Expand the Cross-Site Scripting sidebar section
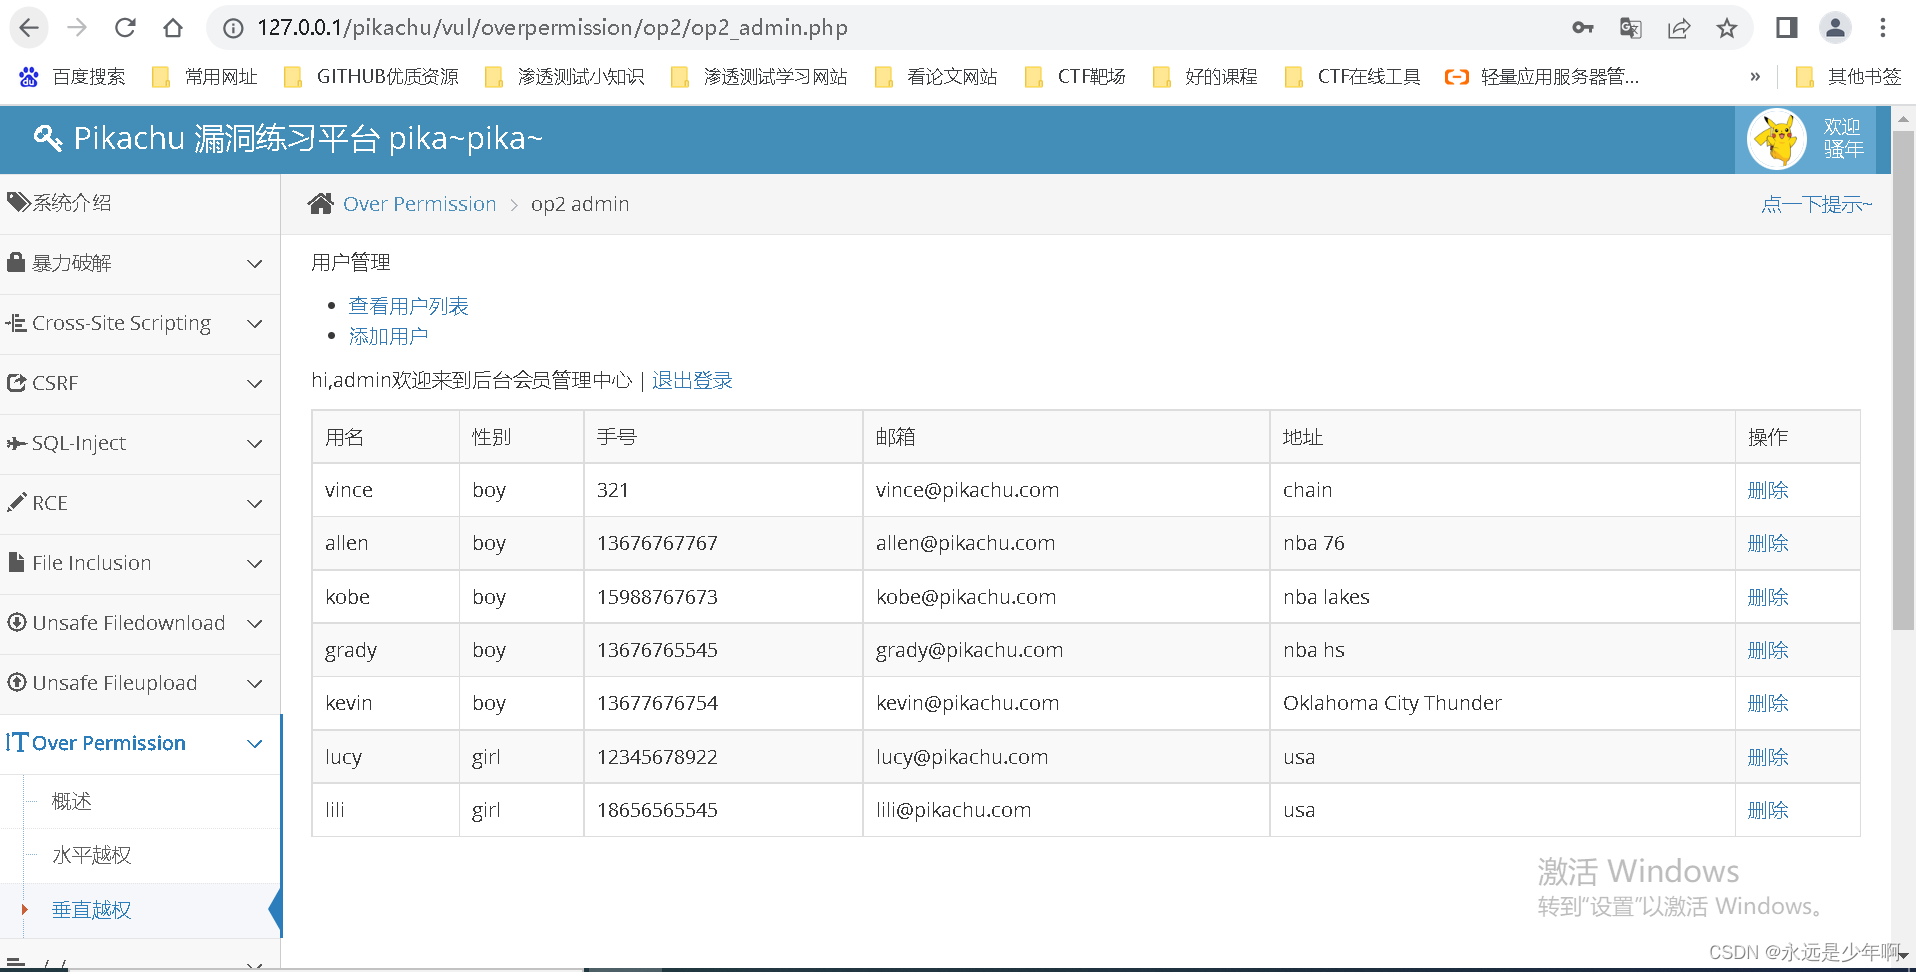Screen dimensions: 1916x972 click(x=140, y=324)
